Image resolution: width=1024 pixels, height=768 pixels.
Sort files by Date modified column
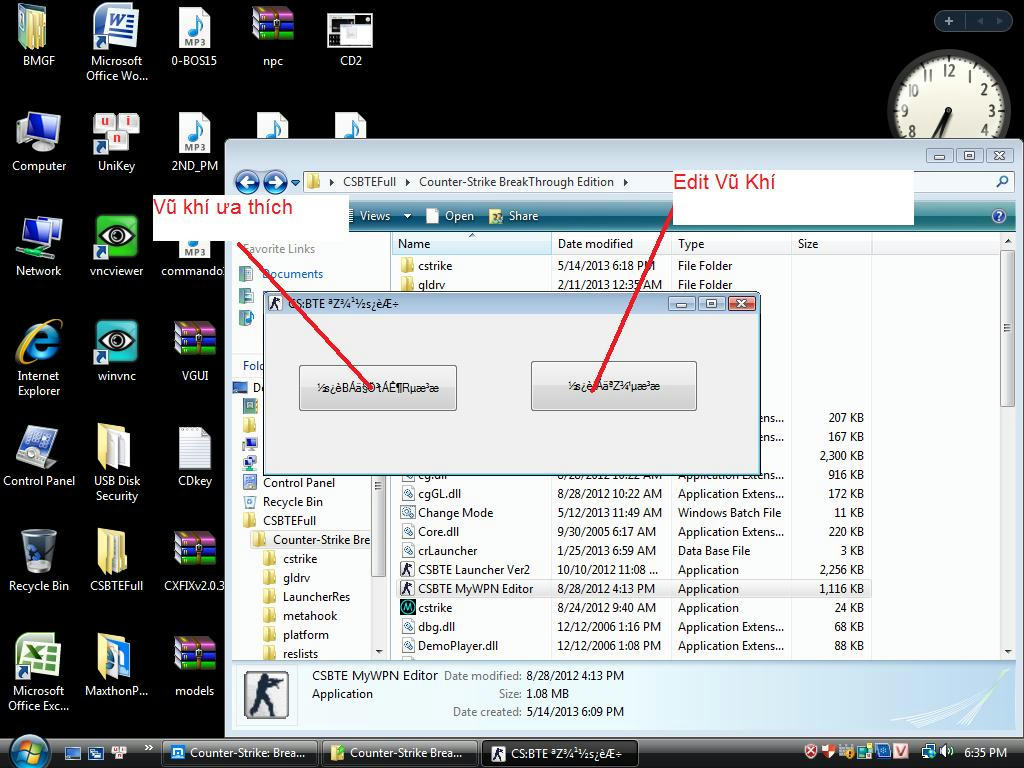(x=611, y=244)
